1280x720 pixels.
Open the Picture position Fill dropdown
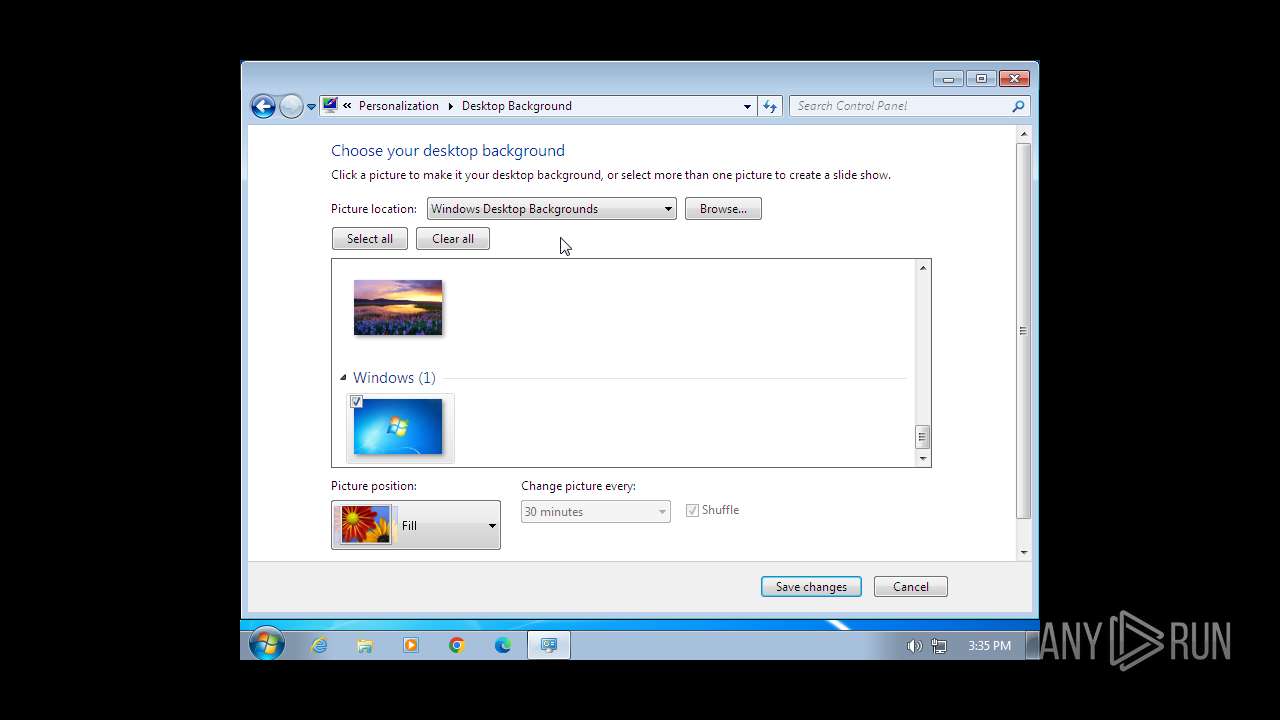pos(416,525)
